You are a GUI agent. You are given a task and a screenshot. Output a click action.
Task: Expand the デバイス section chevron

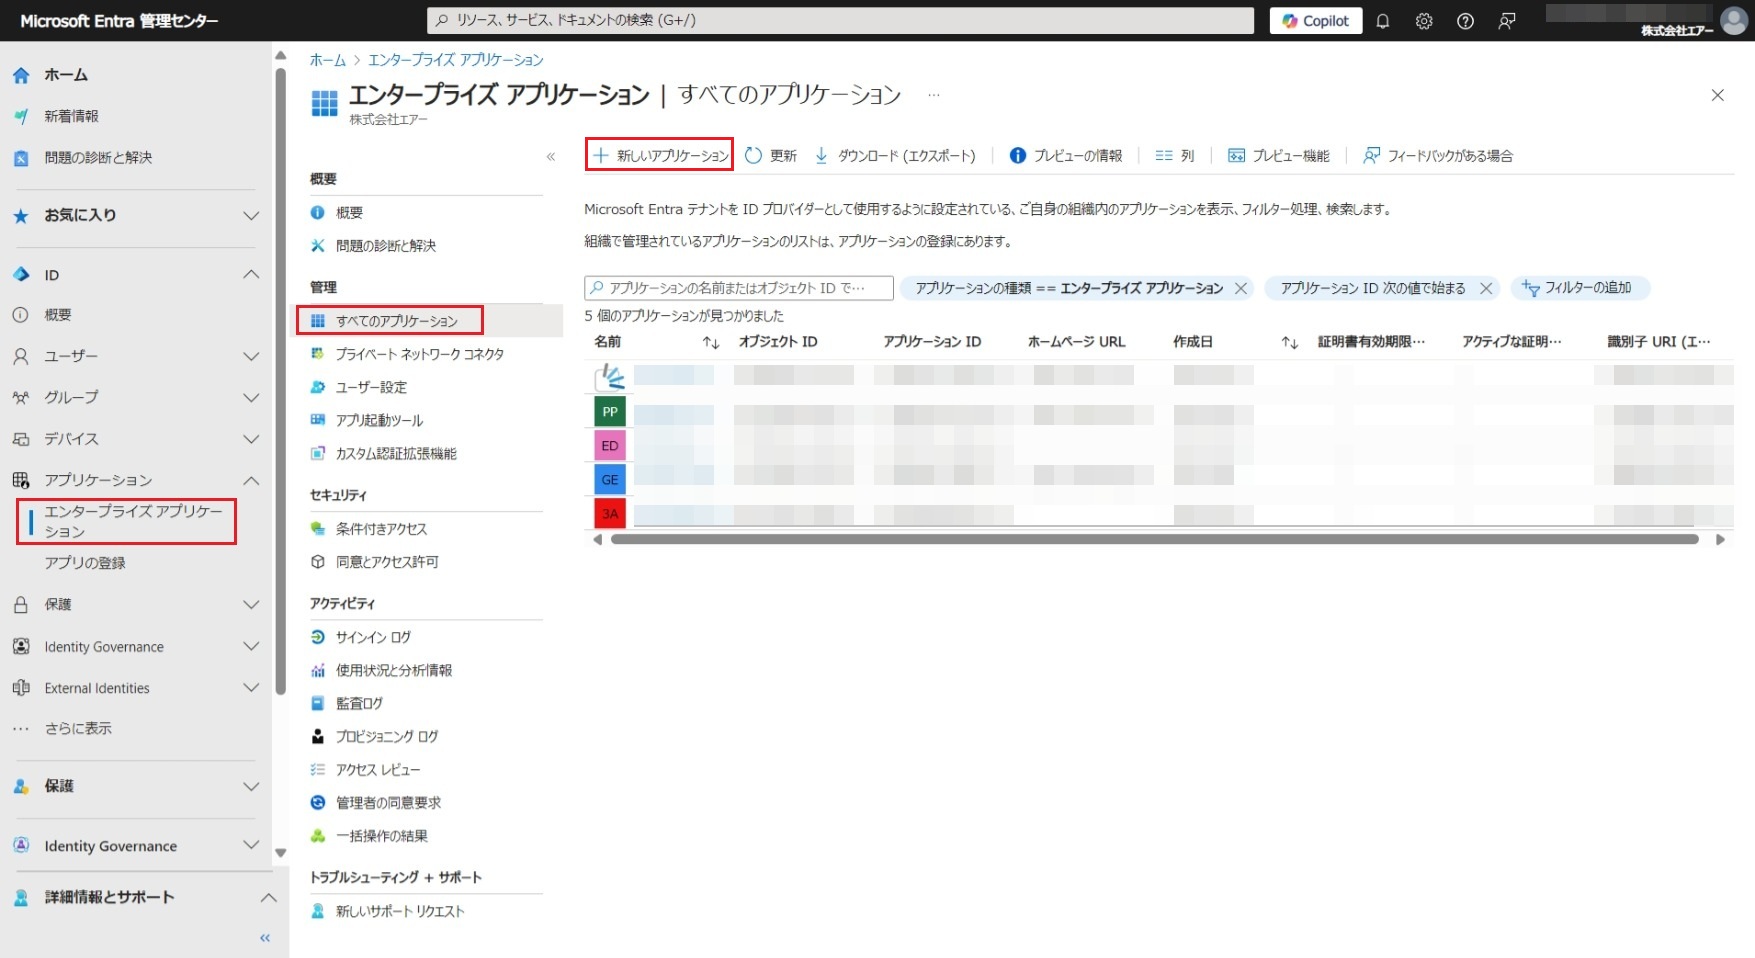[251, 439]
